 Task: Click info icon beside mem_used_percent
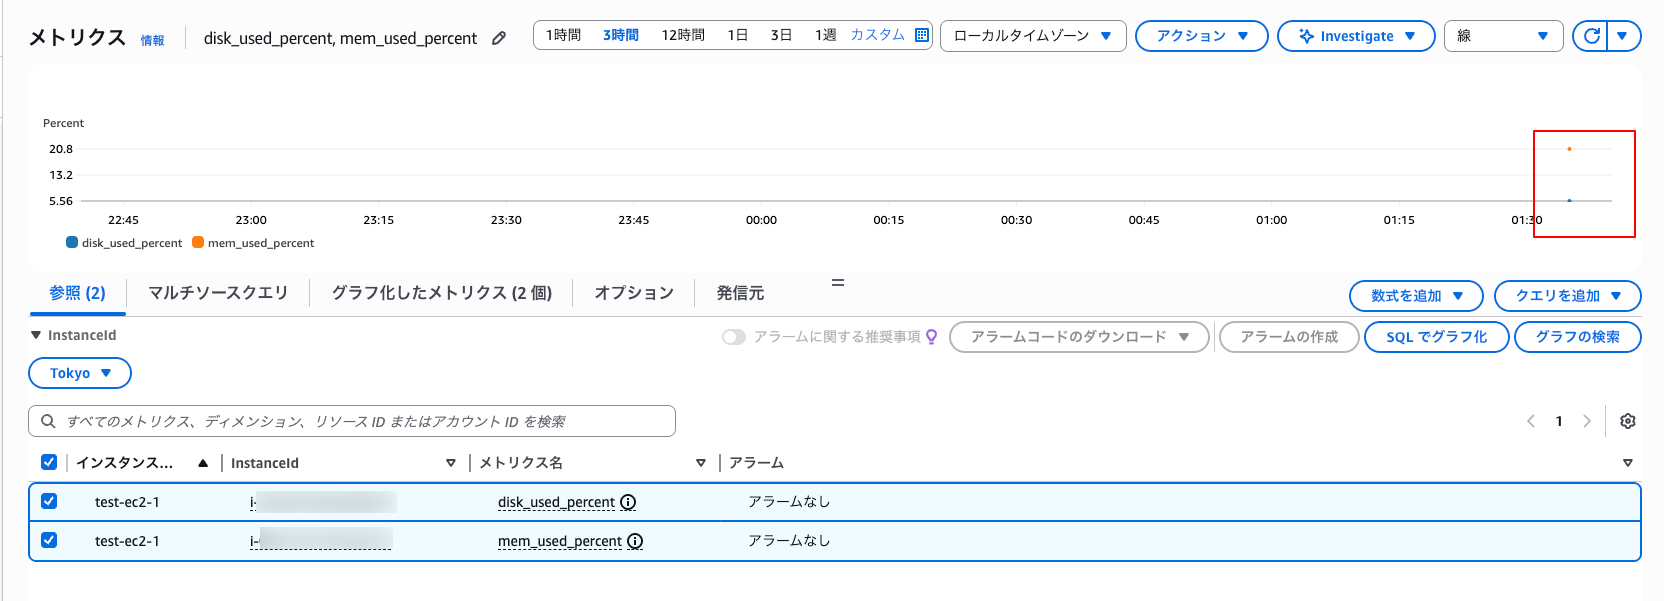[x=635, y=541]
